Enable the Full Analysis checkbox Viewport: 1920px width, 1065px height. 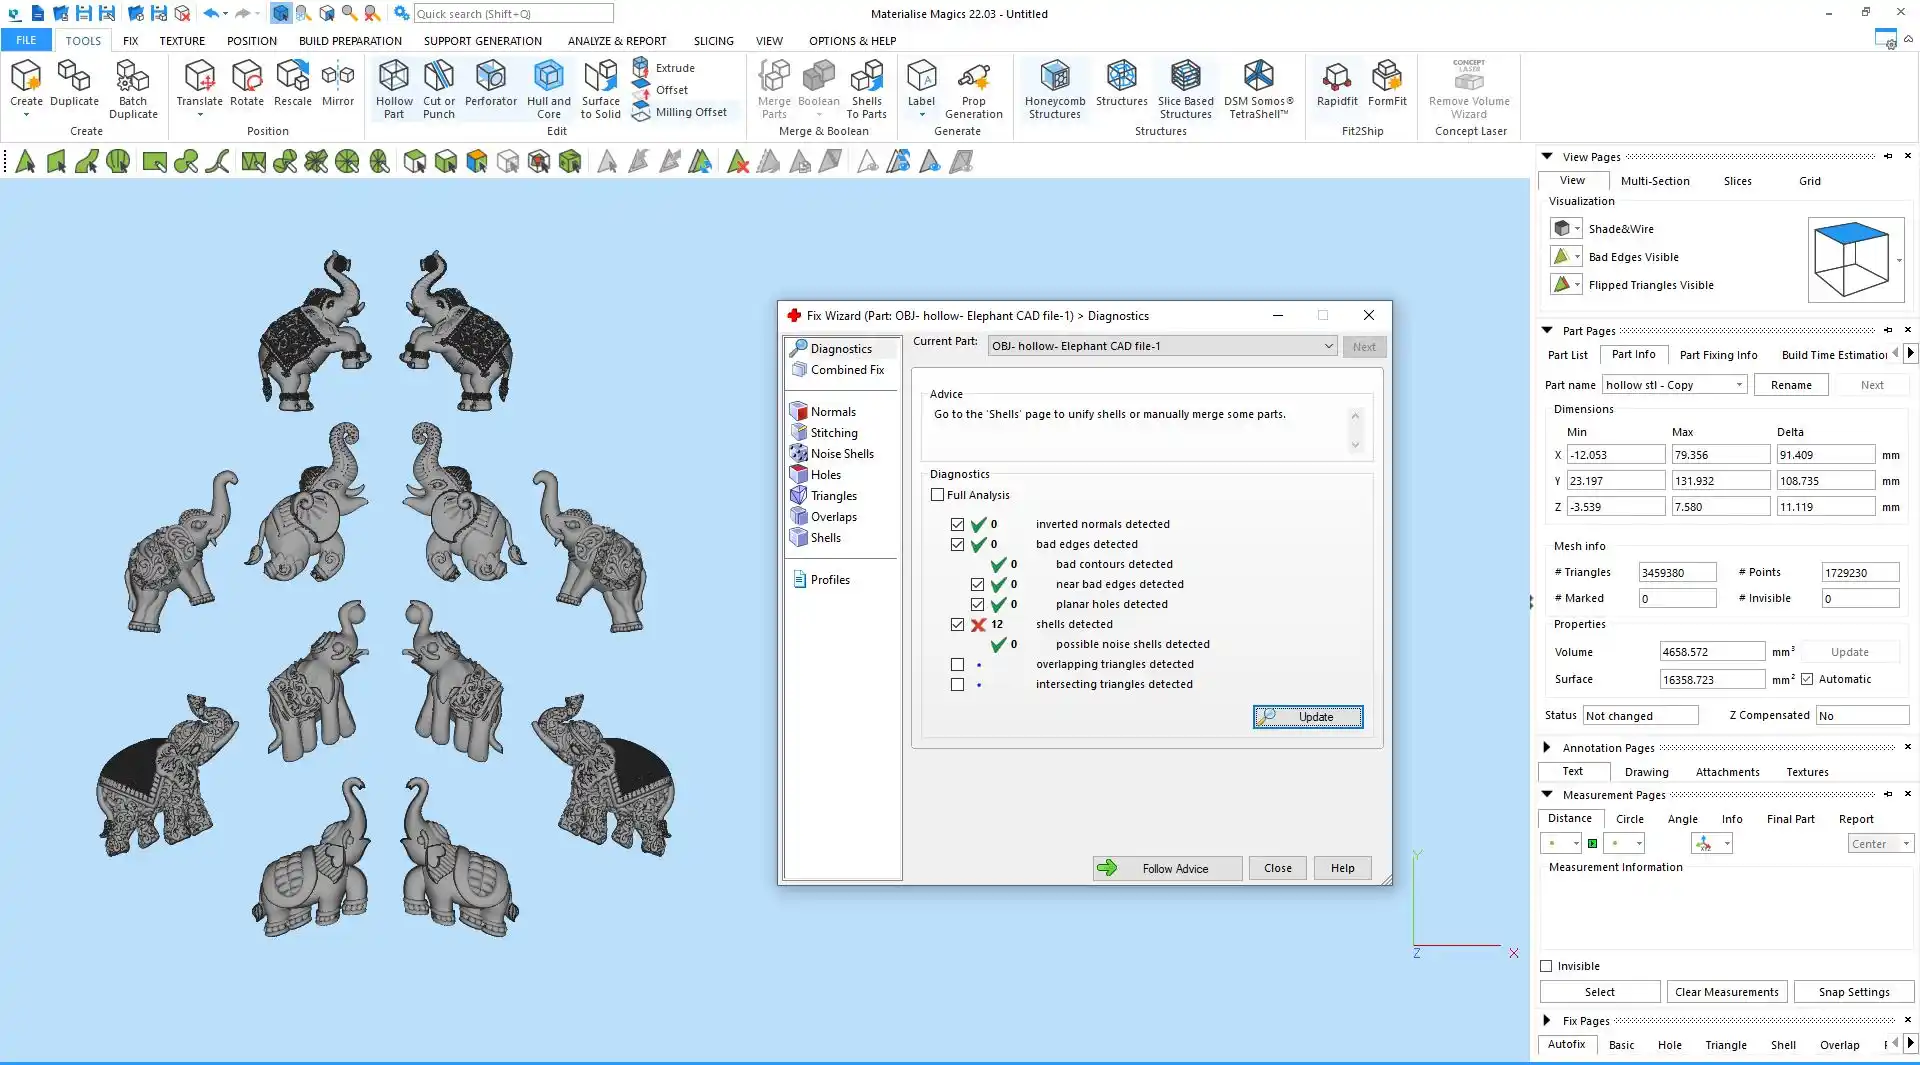[938, 495]
